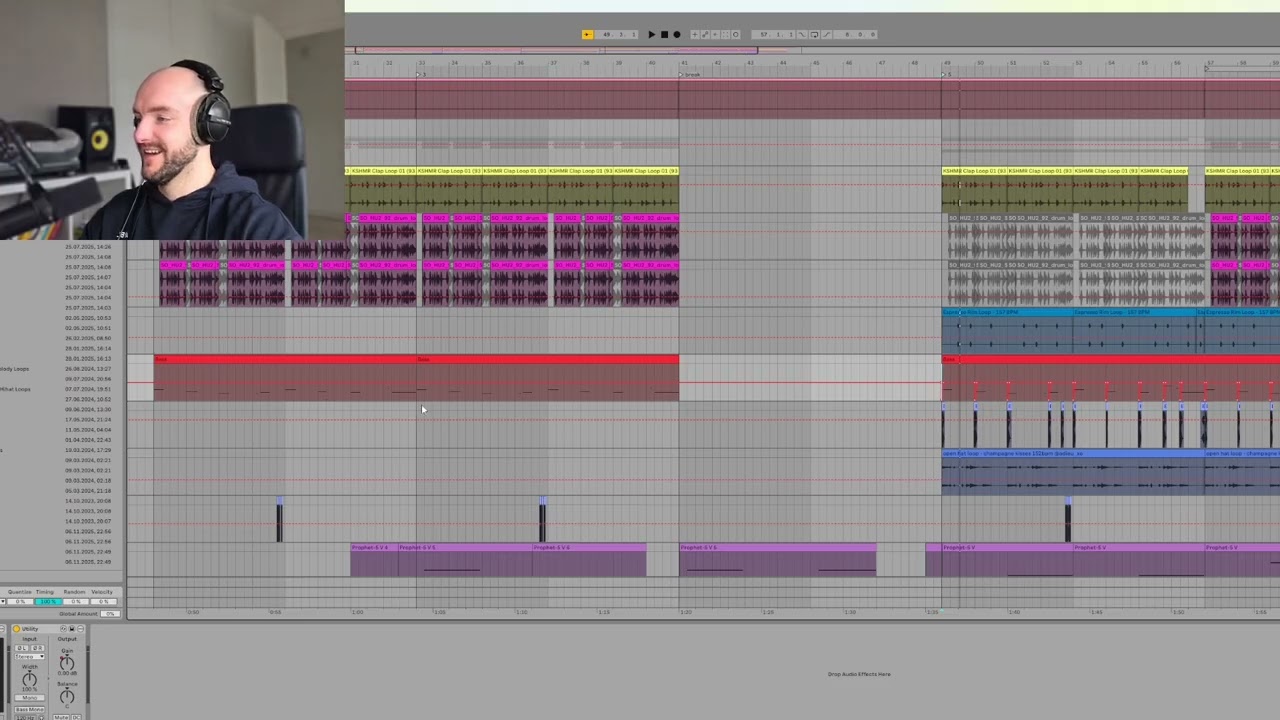Toggle the Punch-Out switch icon
The image size is (1280, 720).
pos(827,34)
